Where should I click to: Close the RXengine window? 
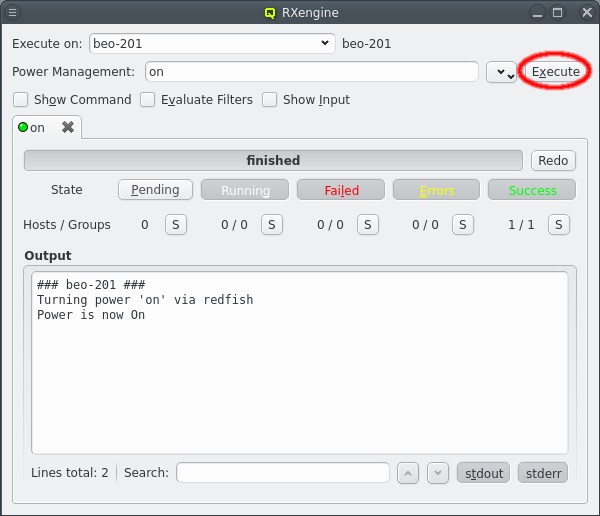click(587, 13)
